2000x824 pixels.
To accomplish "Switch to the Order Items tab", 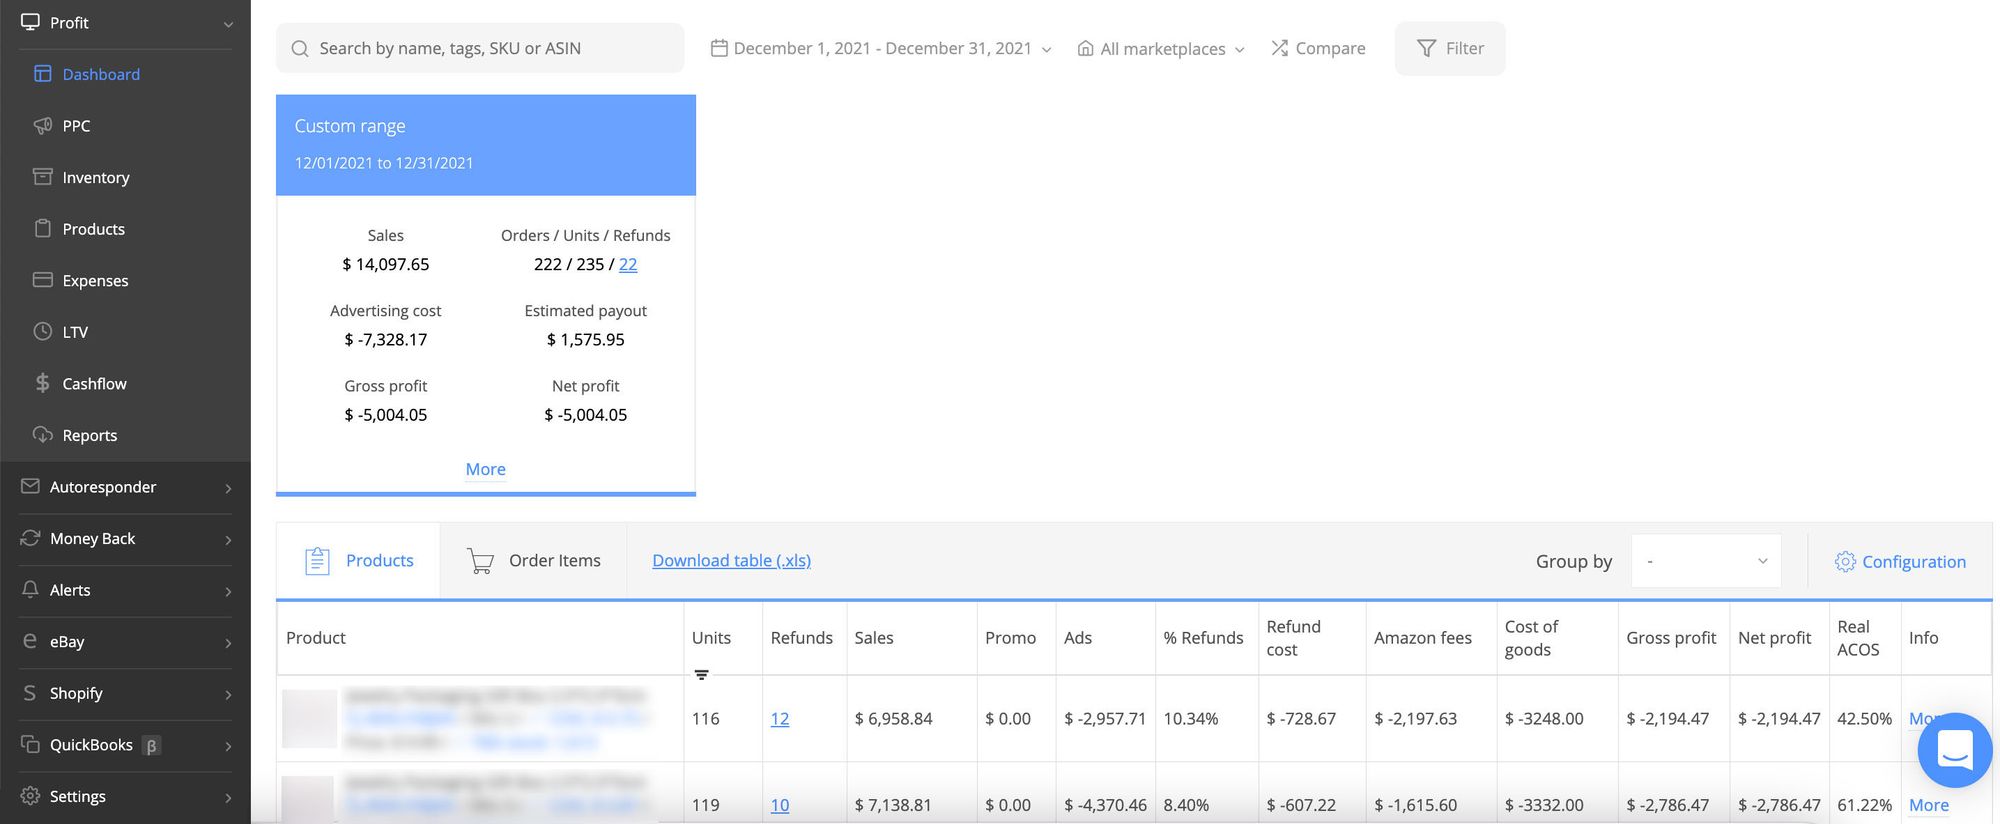I will click(534, 561).
